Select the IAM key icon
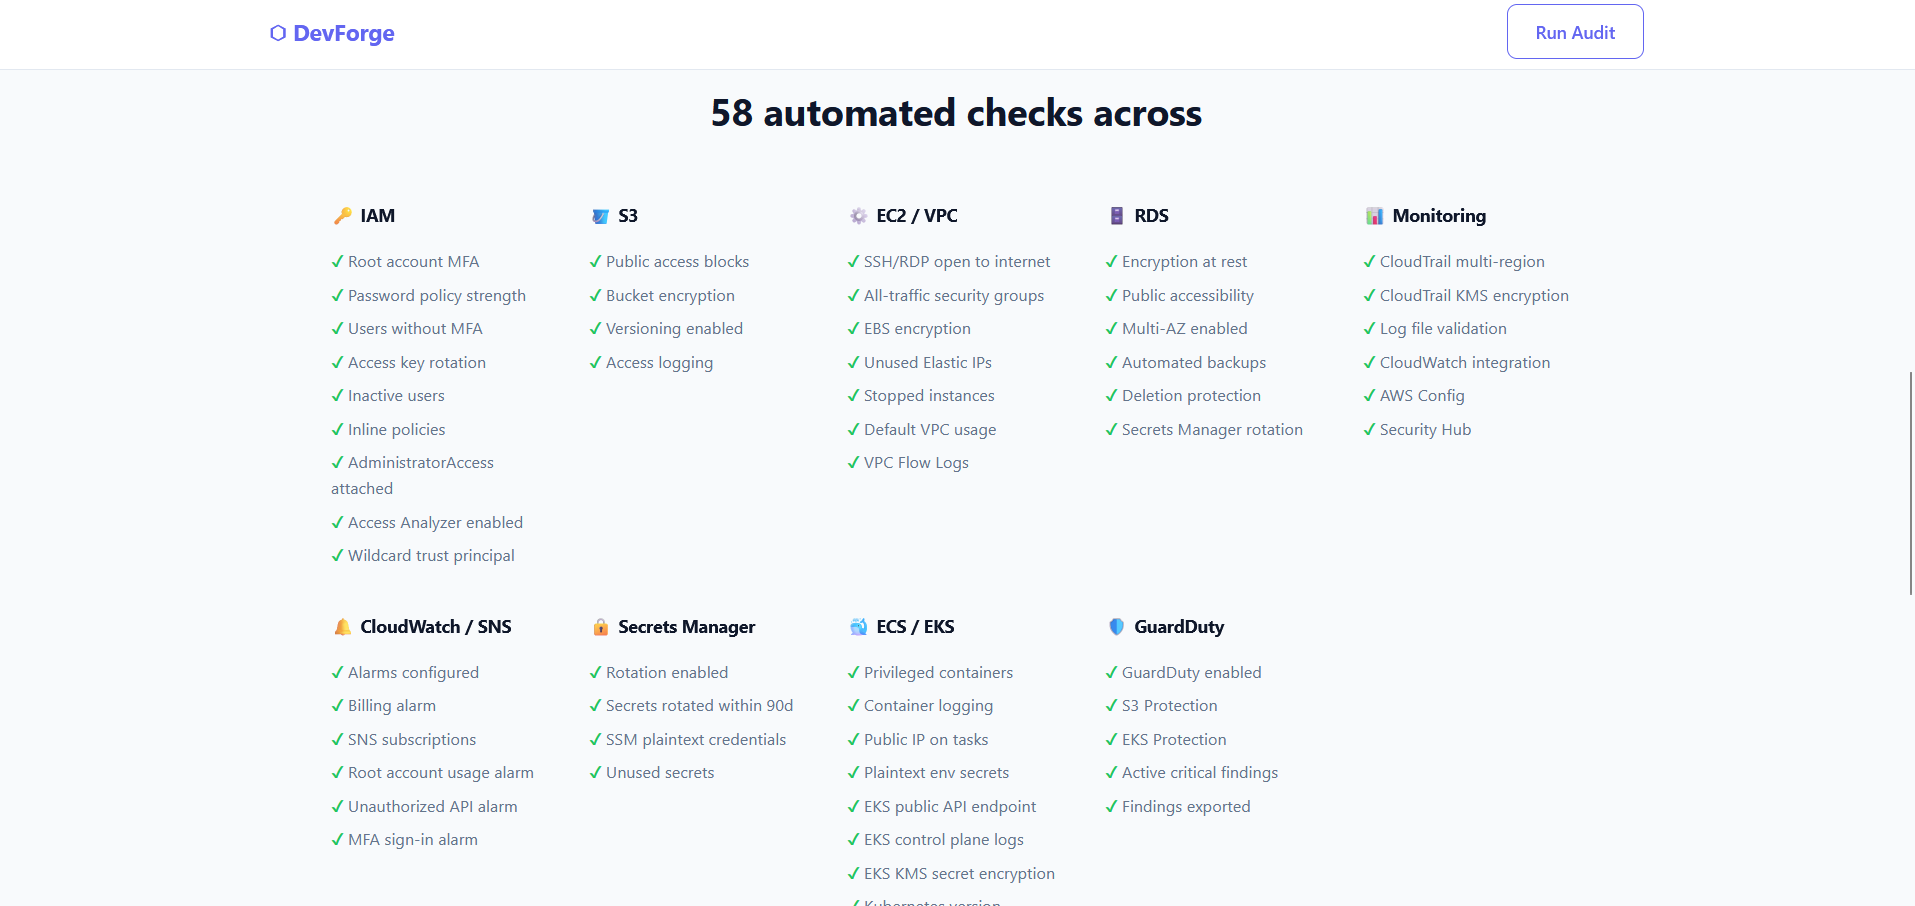 343,215
